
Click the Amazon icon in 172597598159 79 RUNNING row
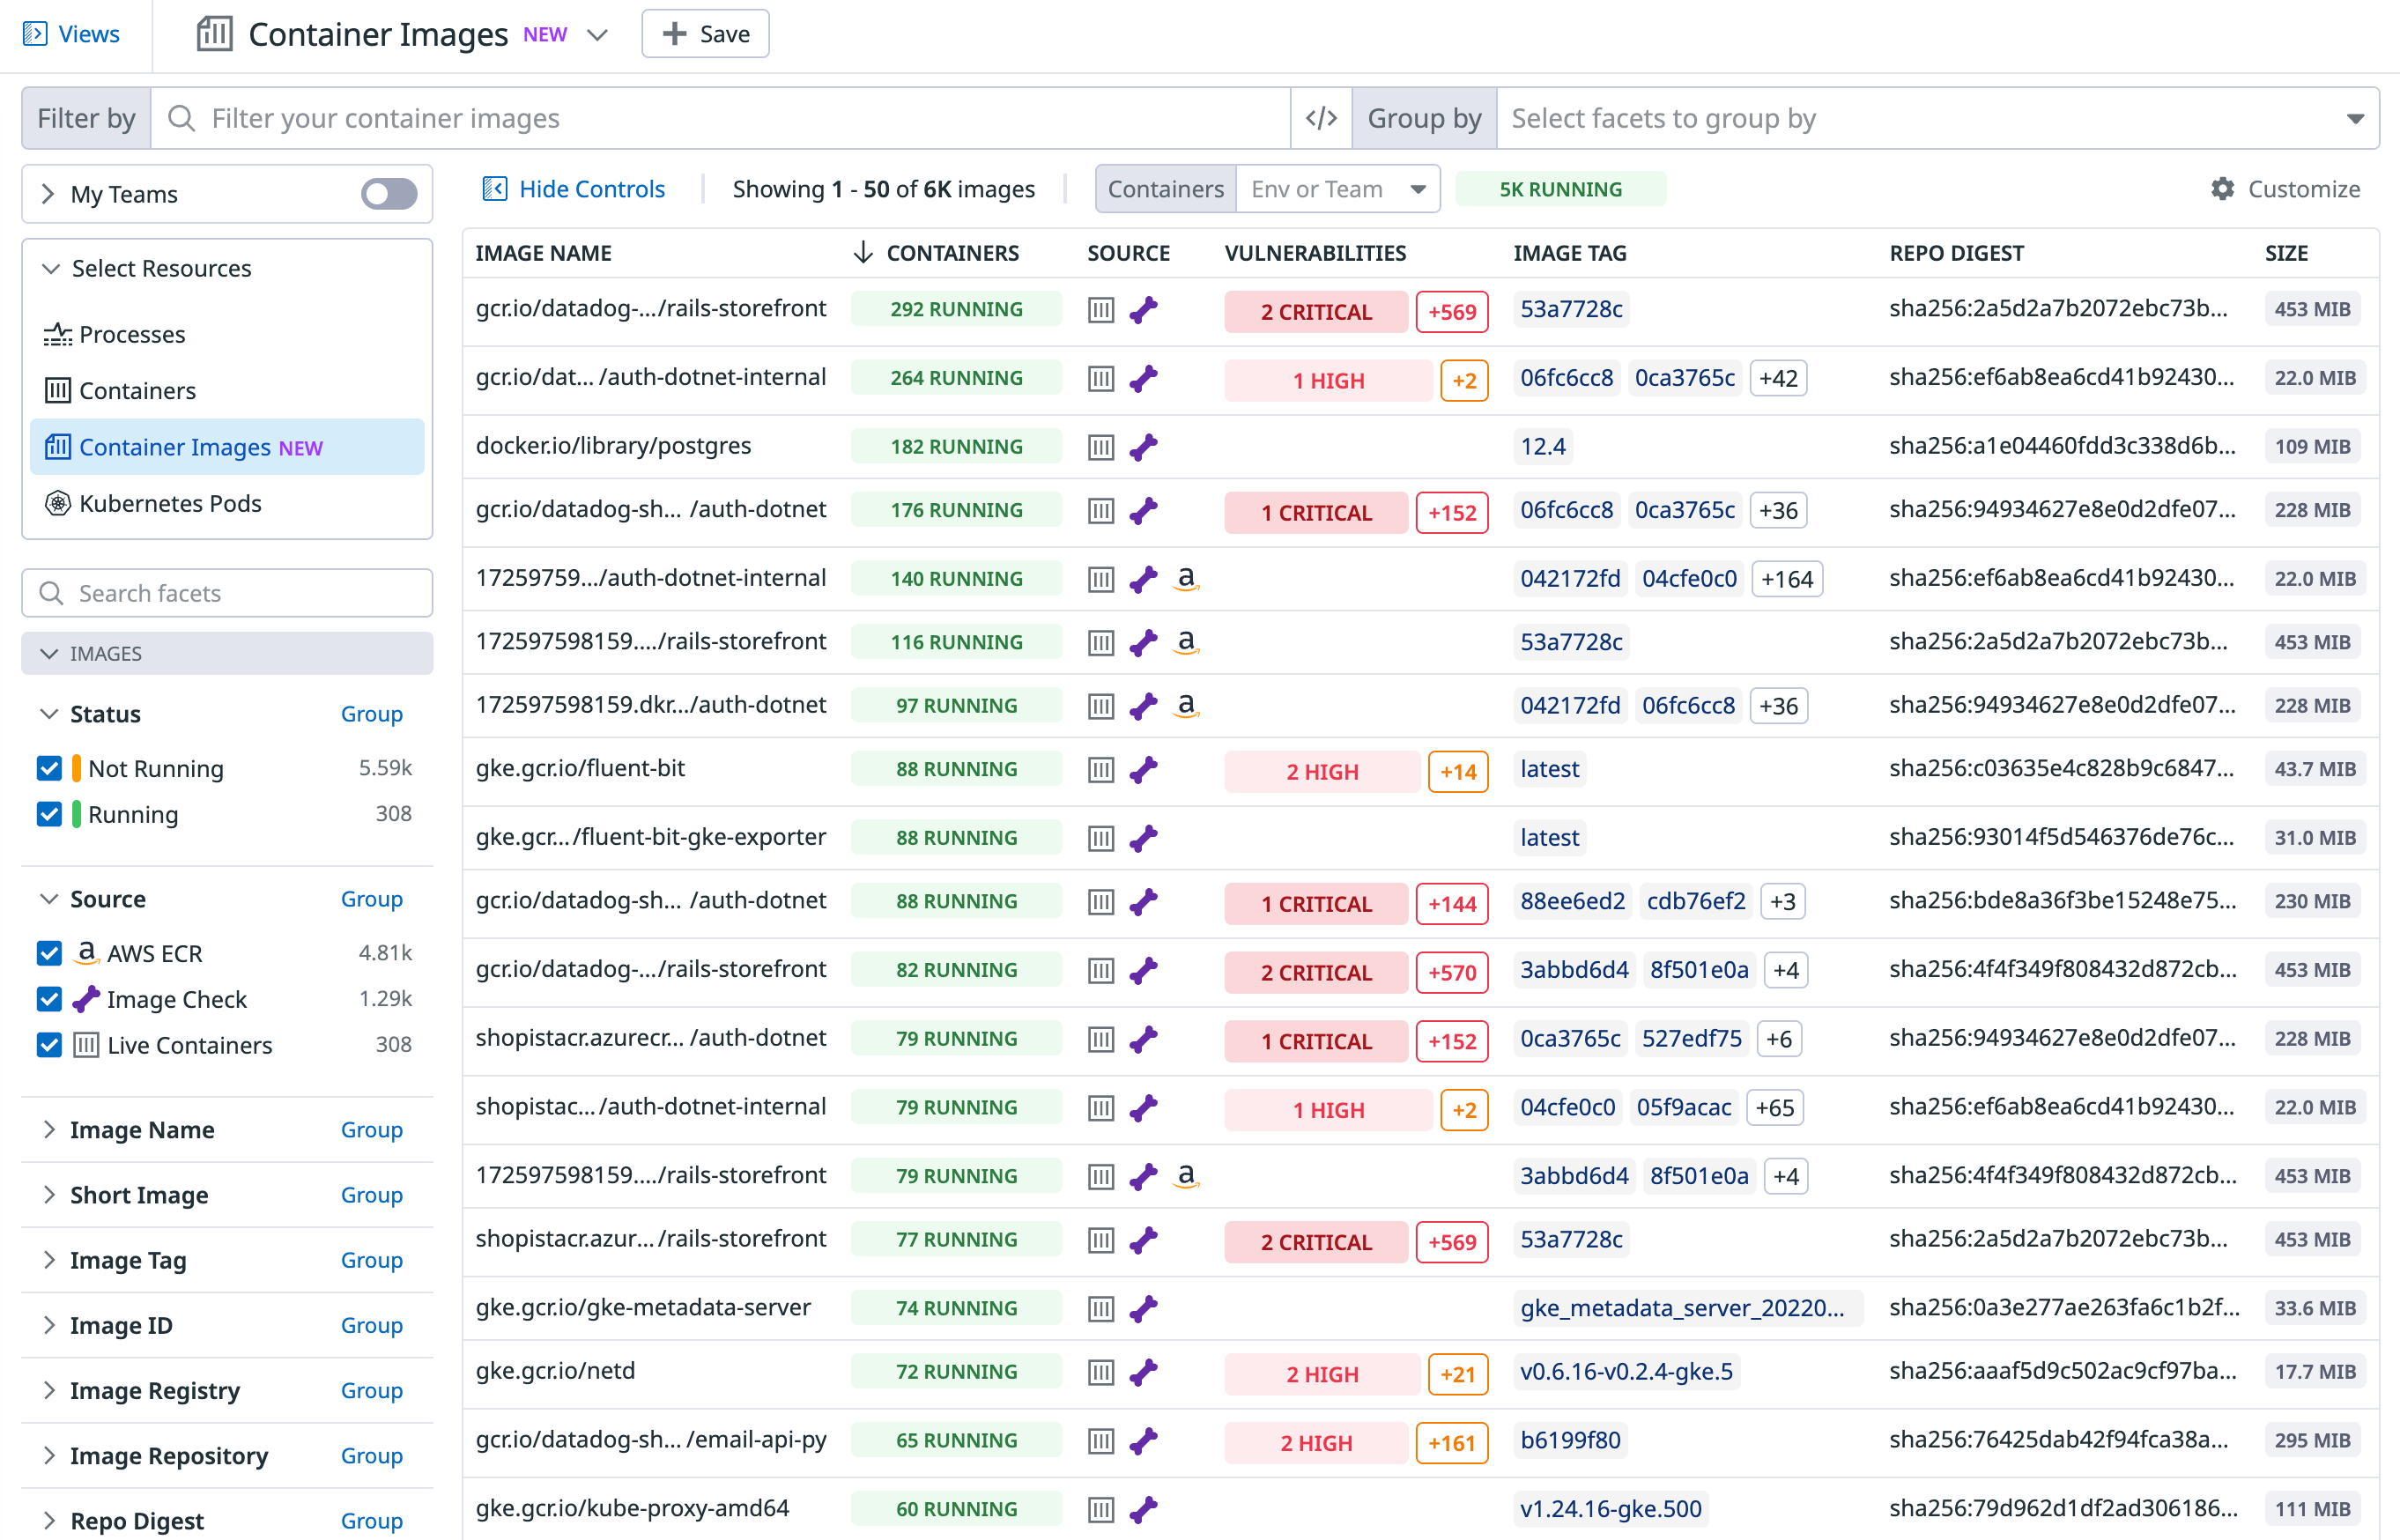tap(1186, 1175)
